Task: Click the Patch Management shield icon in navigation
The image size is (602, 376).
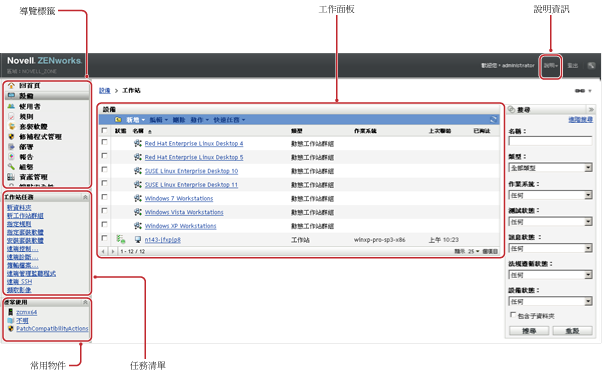Action: coord(12,137)
